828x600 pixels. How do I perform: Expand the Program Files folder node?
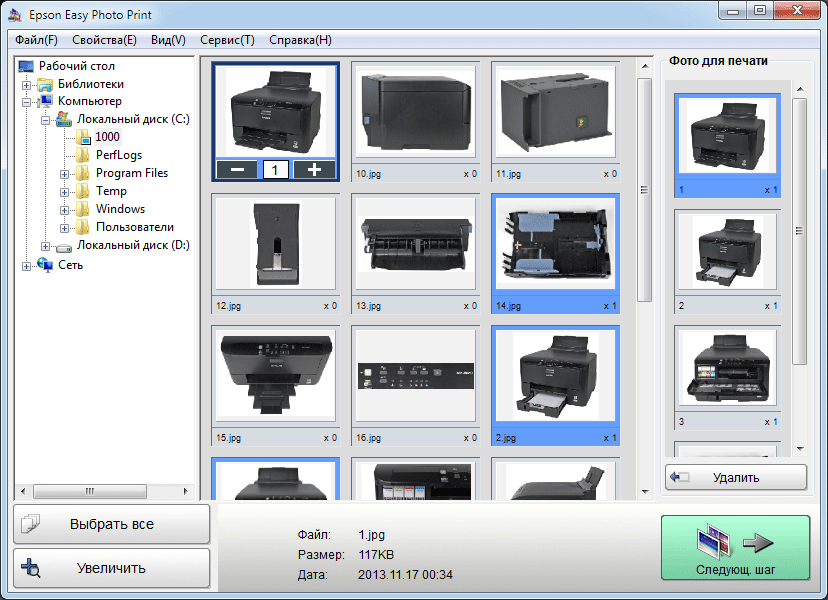tap(64, 174)
